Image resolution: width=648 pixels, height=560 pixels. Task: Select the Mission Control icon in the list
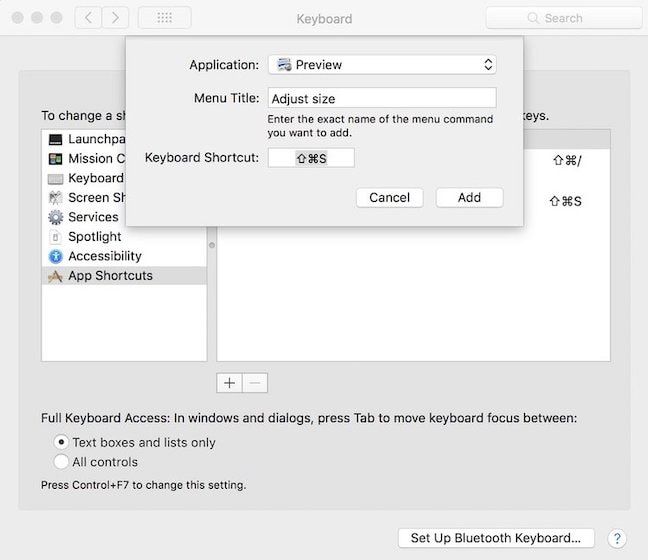click(x=56, y=159)
